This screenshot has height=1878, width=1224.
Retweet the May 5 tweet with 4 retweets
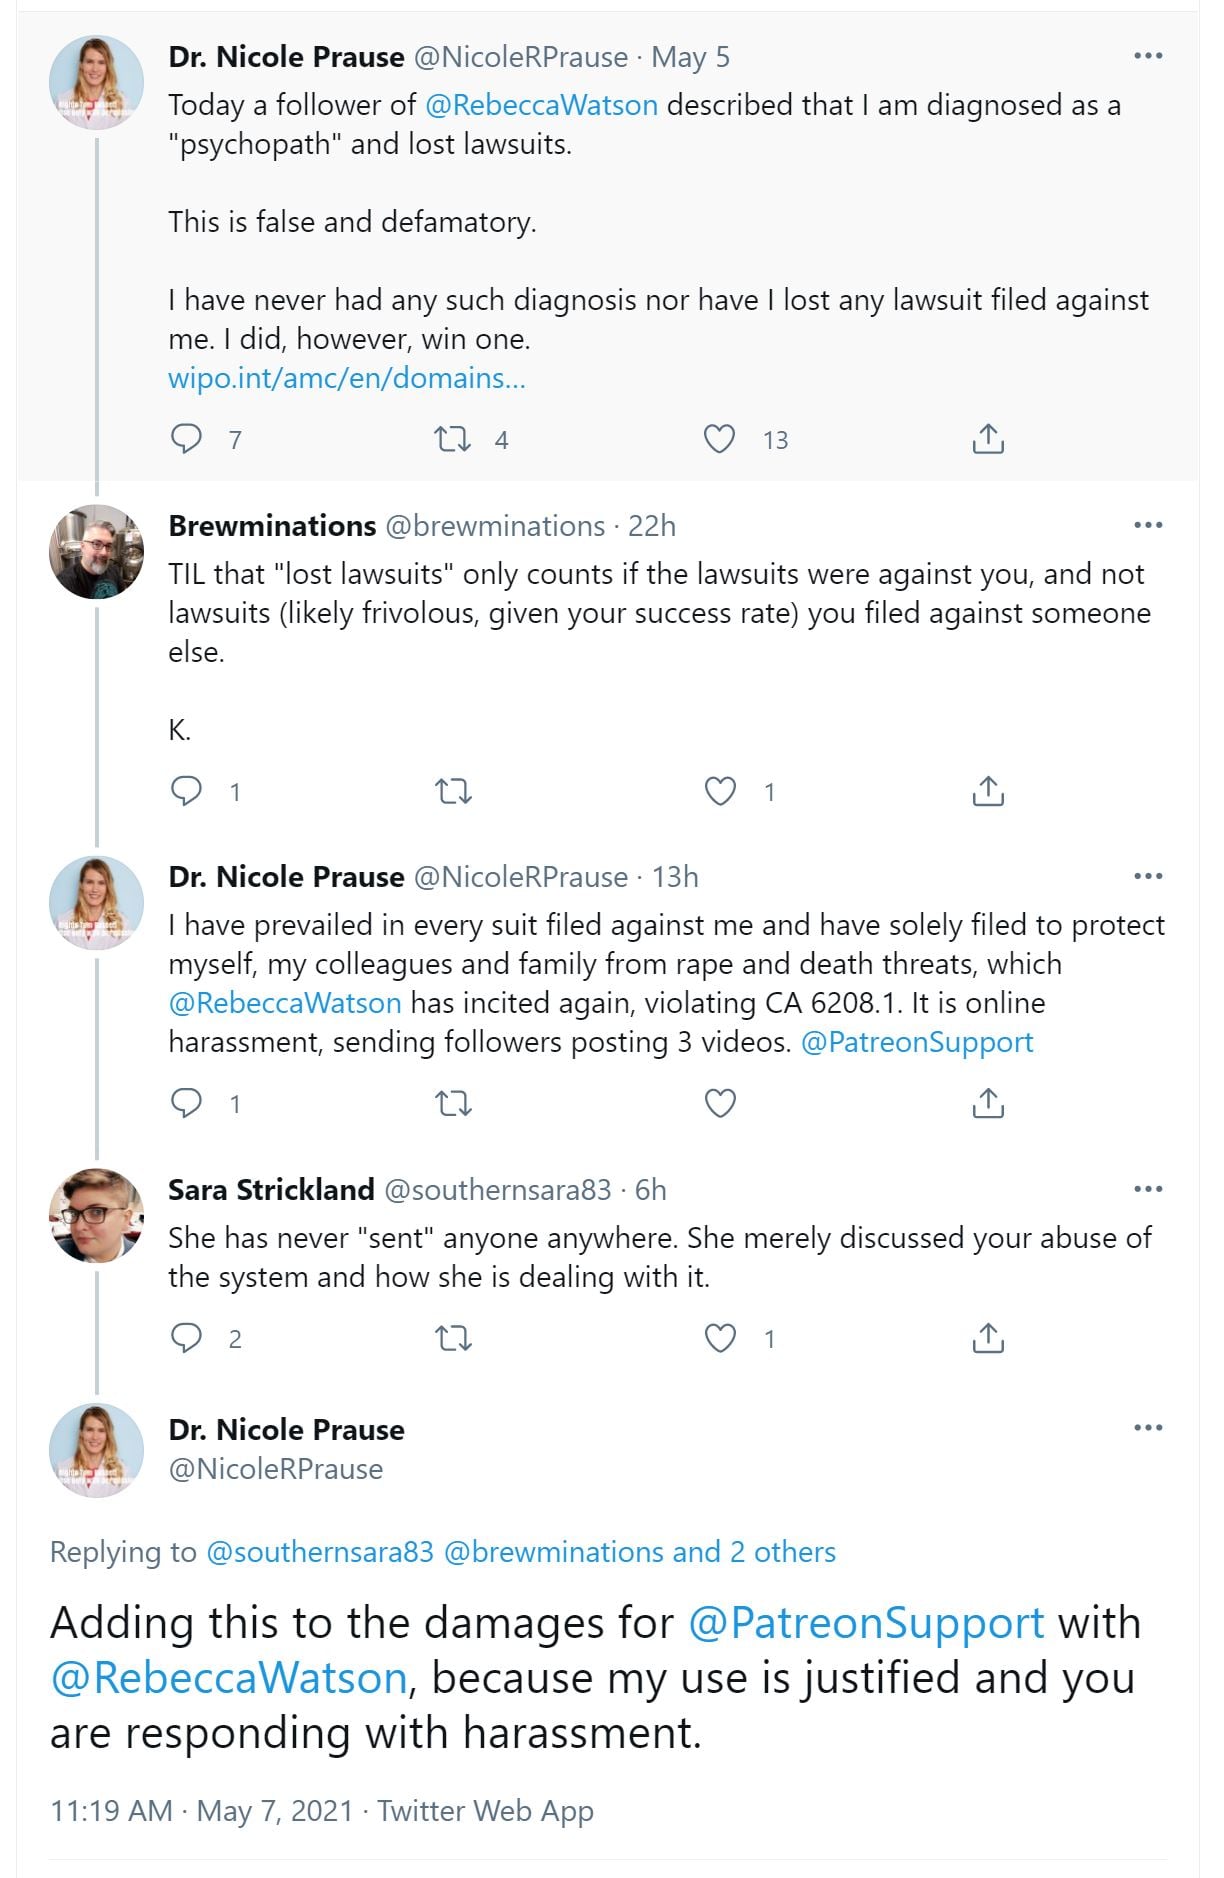tap(453, 439)
